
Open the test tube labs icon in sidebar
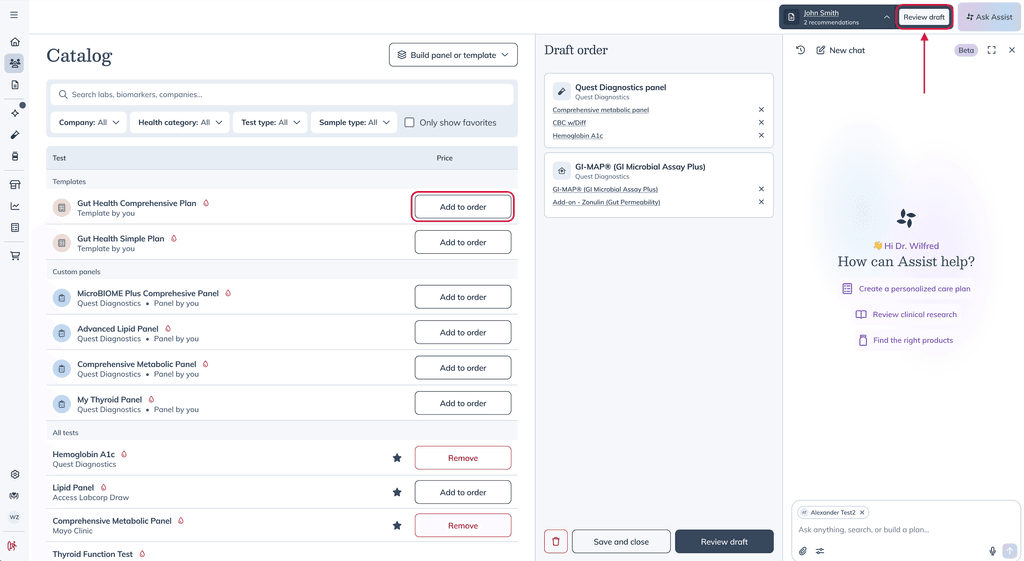pos(14,135)
